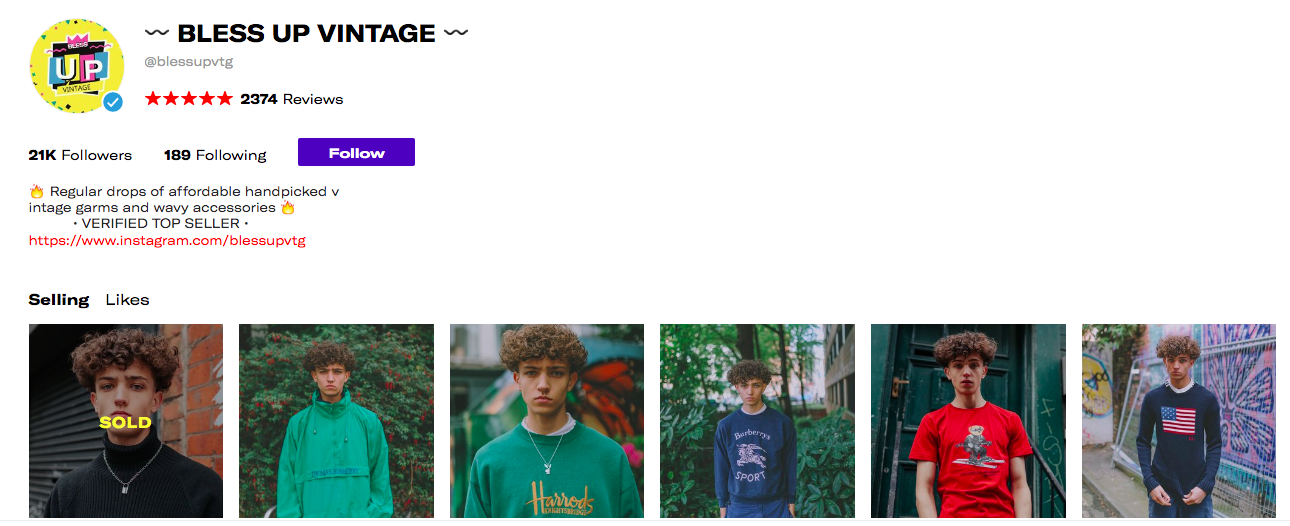Open the red polo bear t-shirt listing
The width and height of the screenshot is (1290, 526).
tap(968, 421)
